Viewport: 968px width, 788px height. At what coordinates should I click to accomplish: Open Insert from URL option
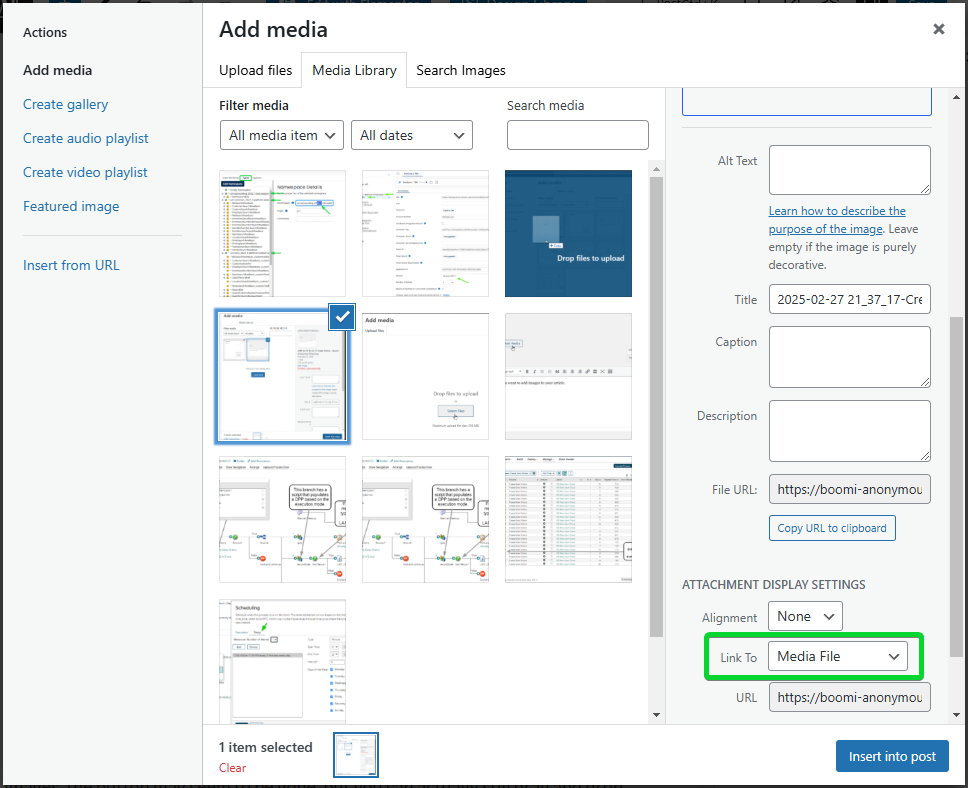coord(71,265)
